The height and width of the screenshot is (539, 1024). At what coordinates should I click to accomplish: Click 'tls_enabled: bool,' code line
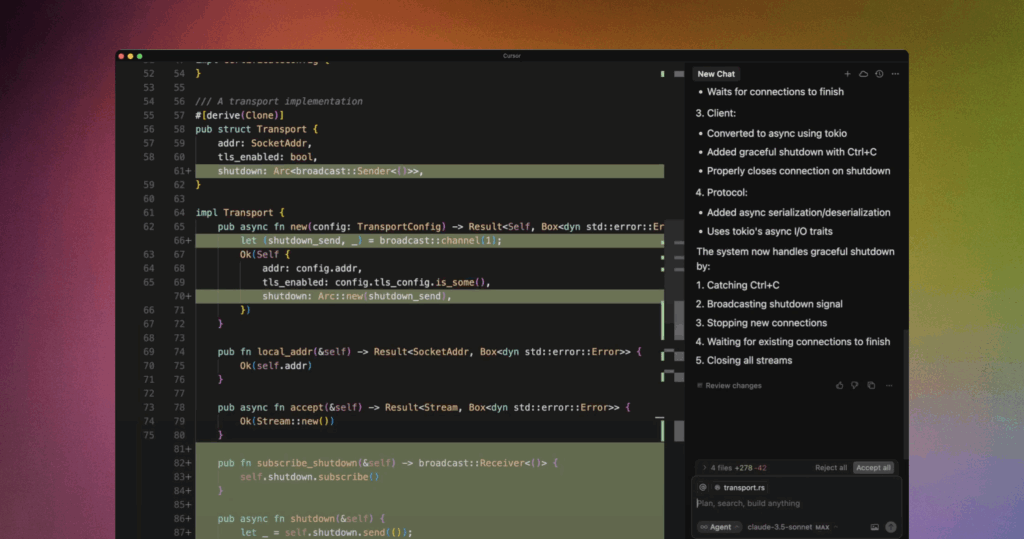tap(268, 157)
